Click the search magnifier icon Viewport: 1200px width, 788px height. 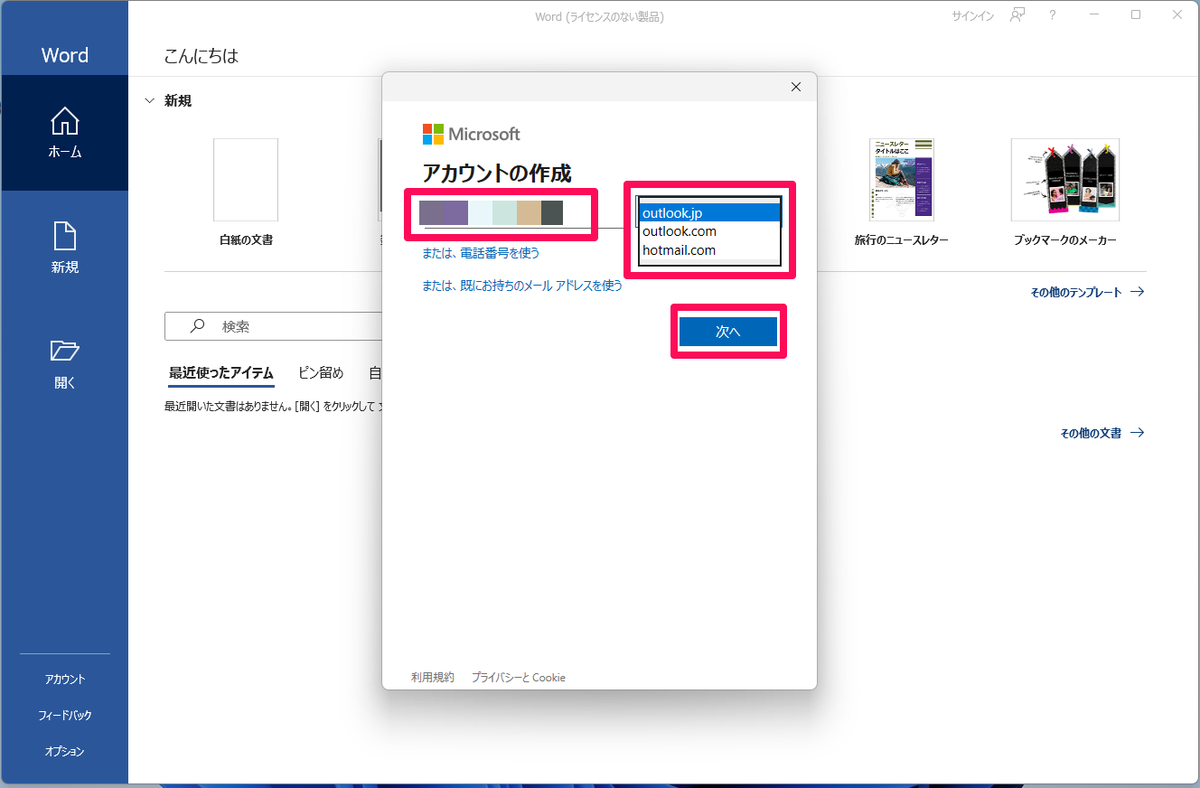tap(197, 326)
